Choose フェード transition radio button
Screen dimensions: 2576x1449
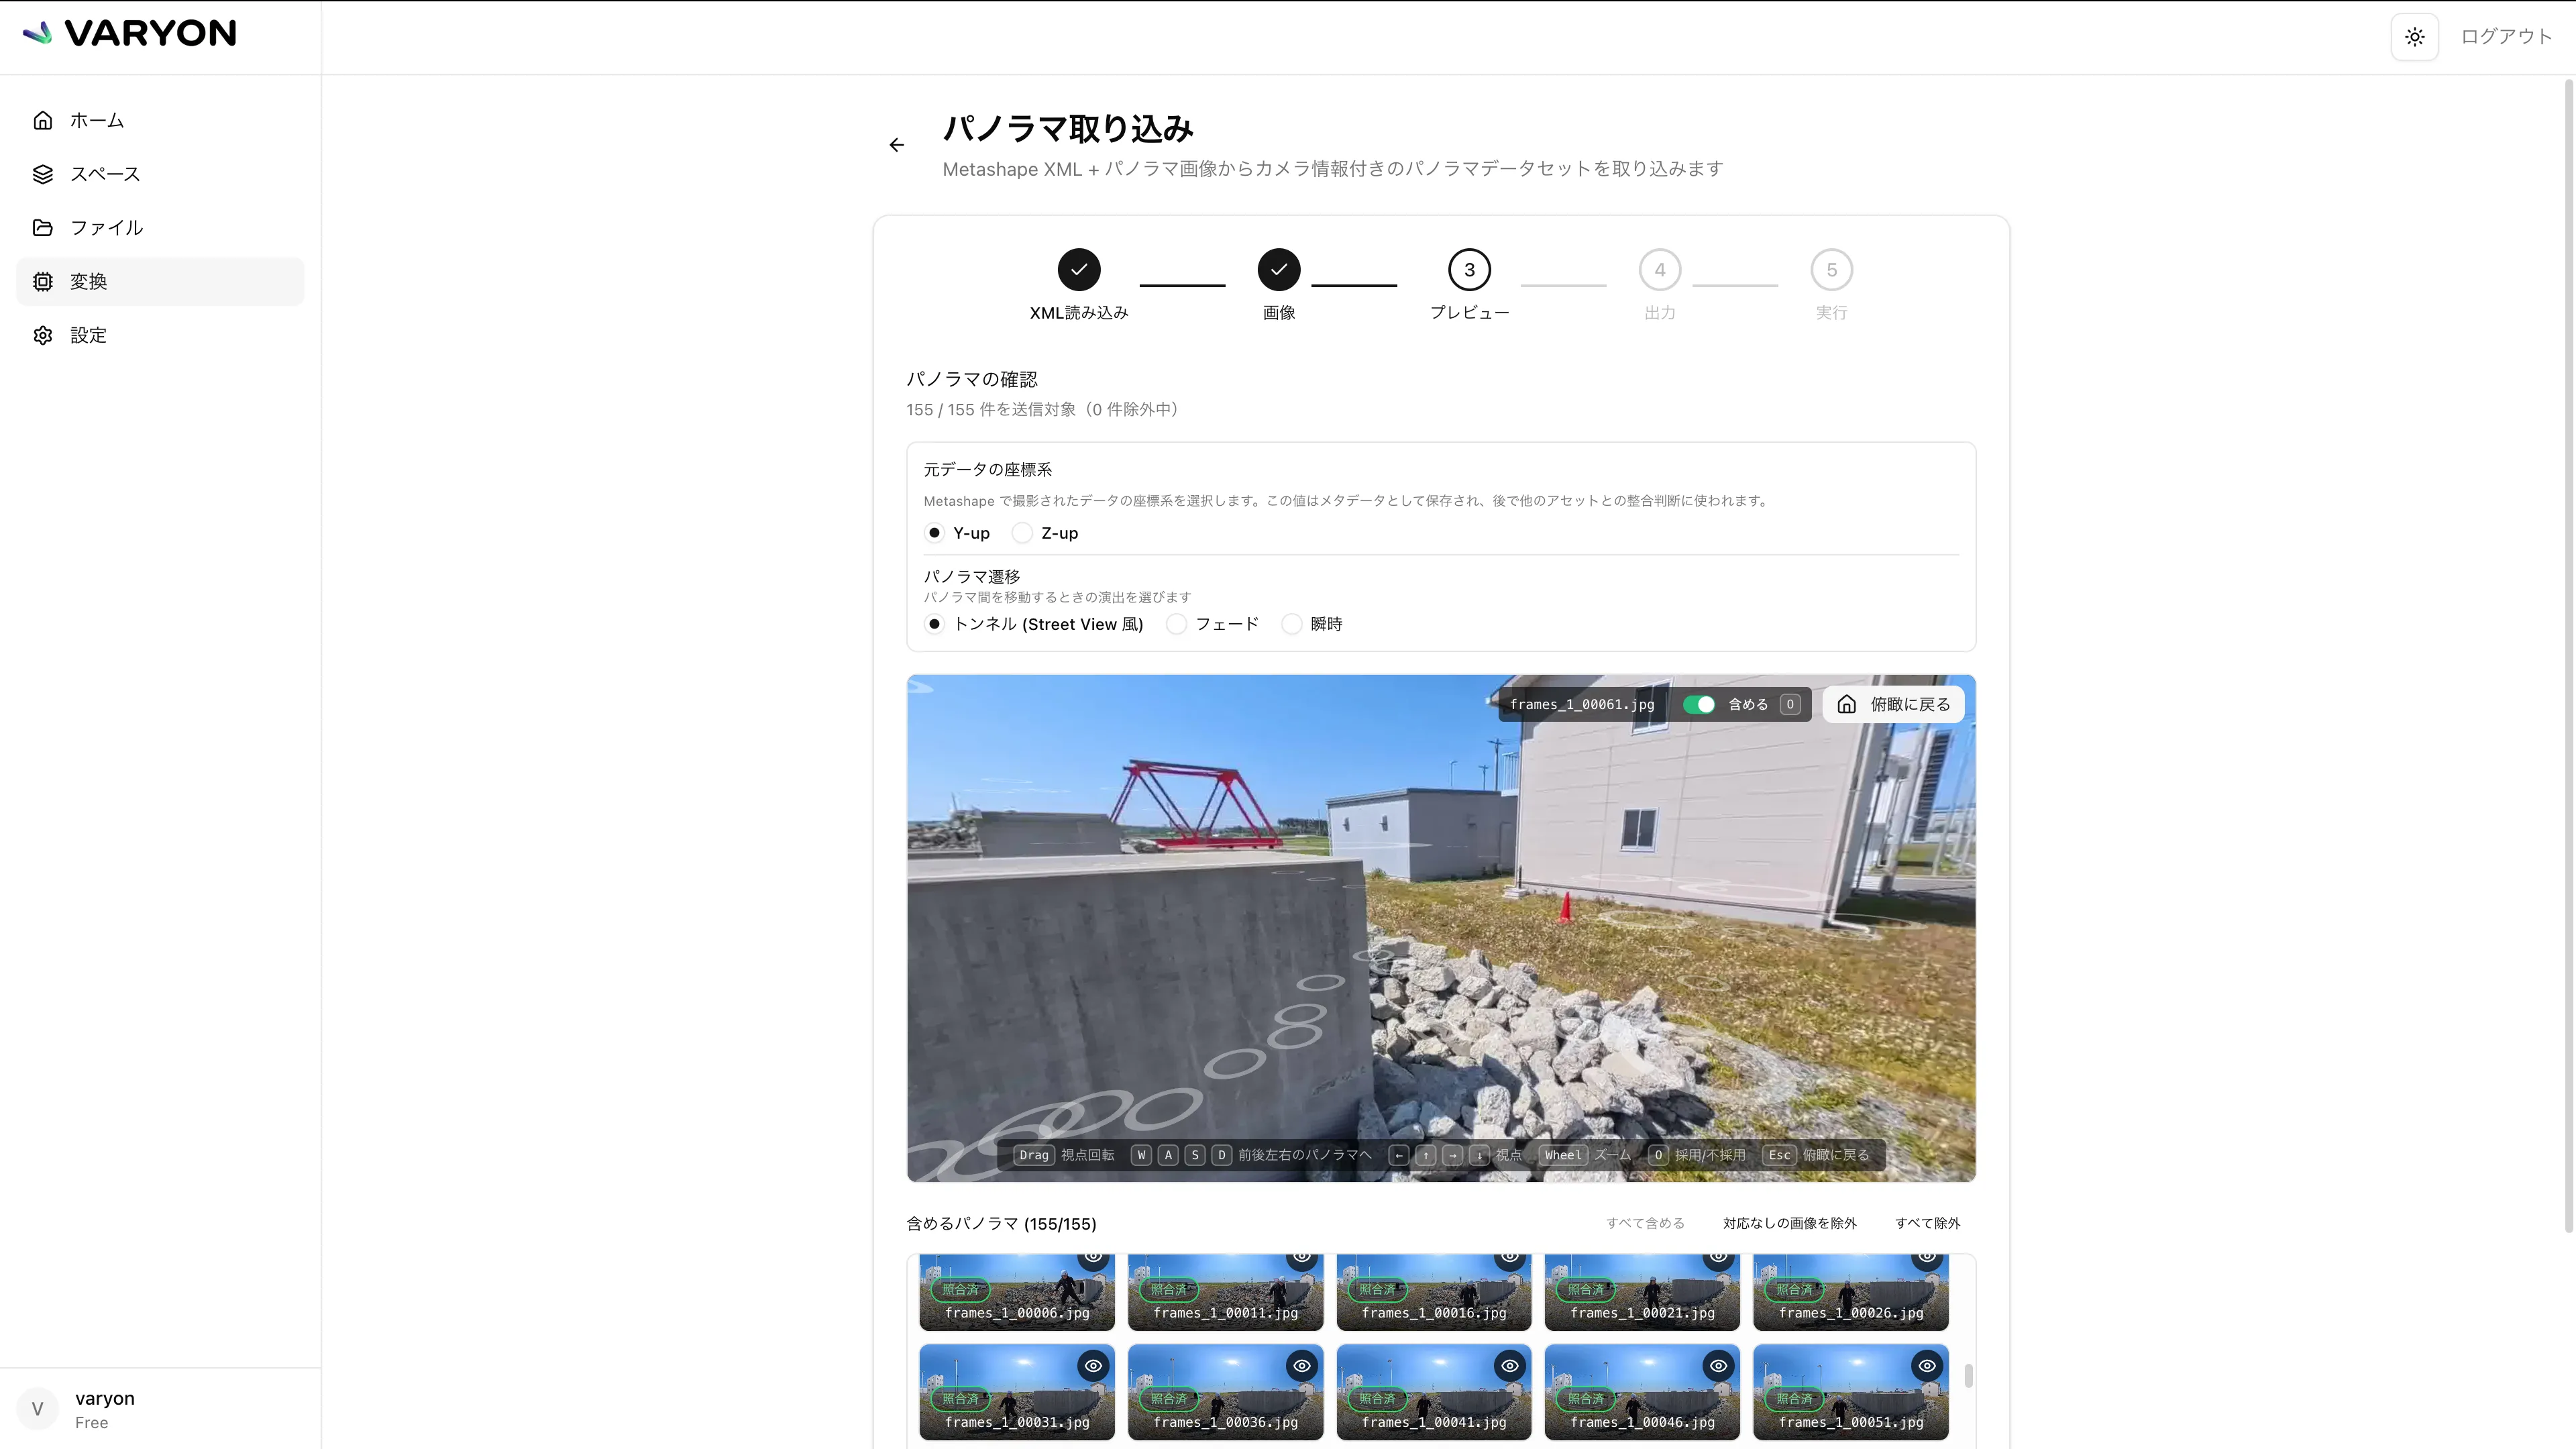[x=1177, y=624]
